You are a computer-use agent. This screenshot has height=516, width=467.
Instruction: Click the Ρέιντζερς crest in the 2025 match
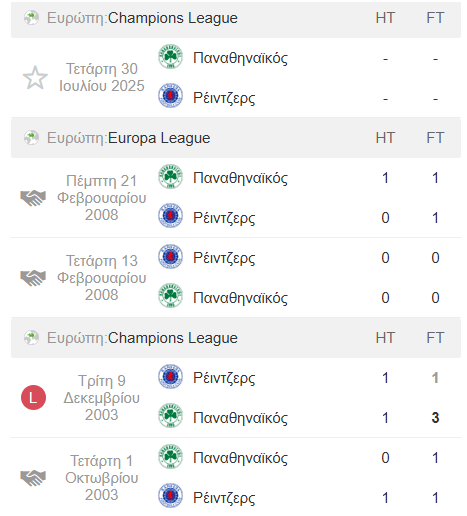pos(170,95)
